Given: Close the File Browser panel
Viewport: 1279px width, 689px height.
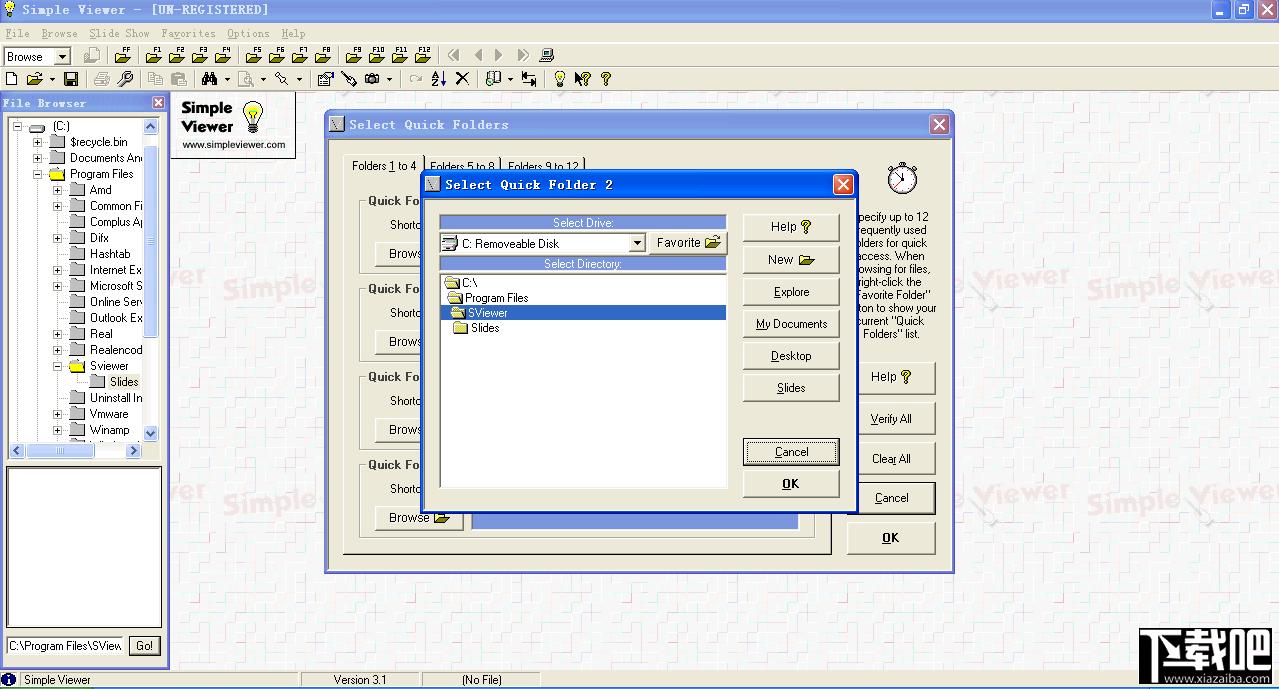Looking at the screenshot, I should click(x=158, y=103).
